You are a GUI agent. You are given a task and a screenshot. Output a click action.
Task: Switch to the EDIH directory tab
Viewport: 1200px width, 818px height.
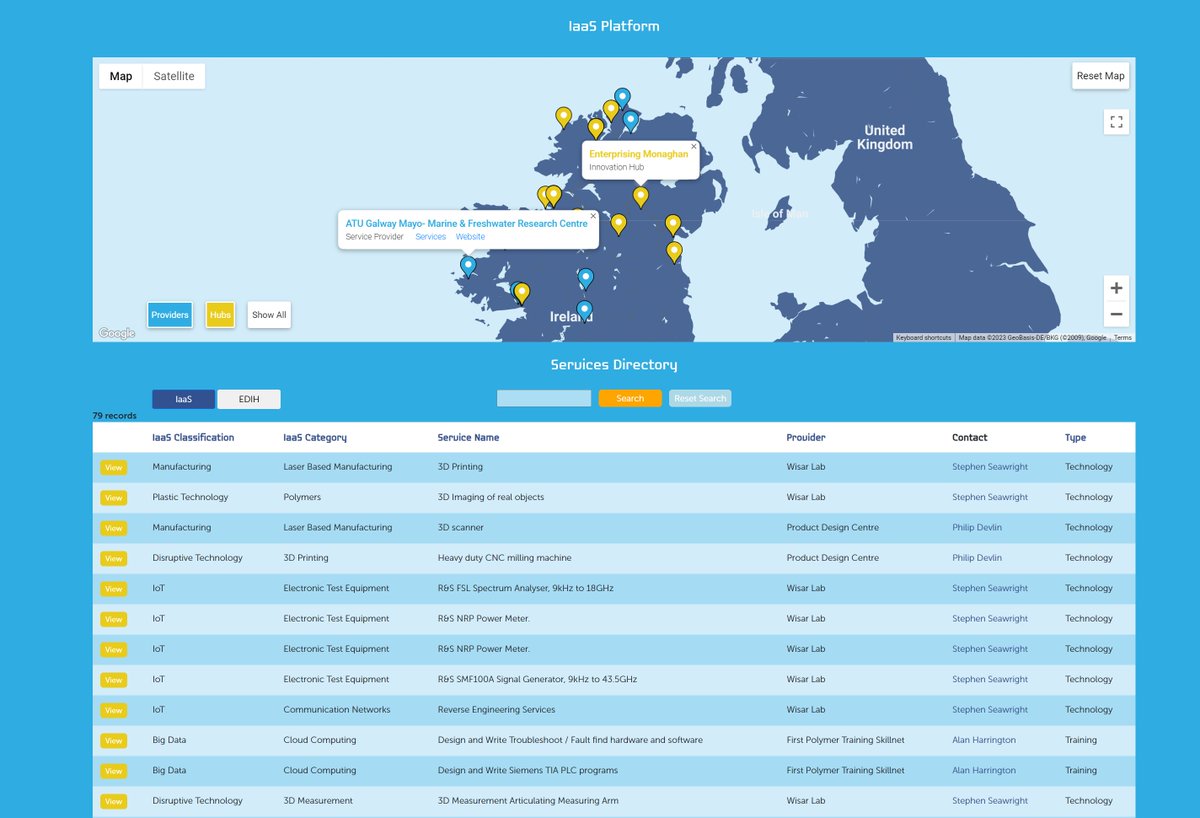coord(248,398)
